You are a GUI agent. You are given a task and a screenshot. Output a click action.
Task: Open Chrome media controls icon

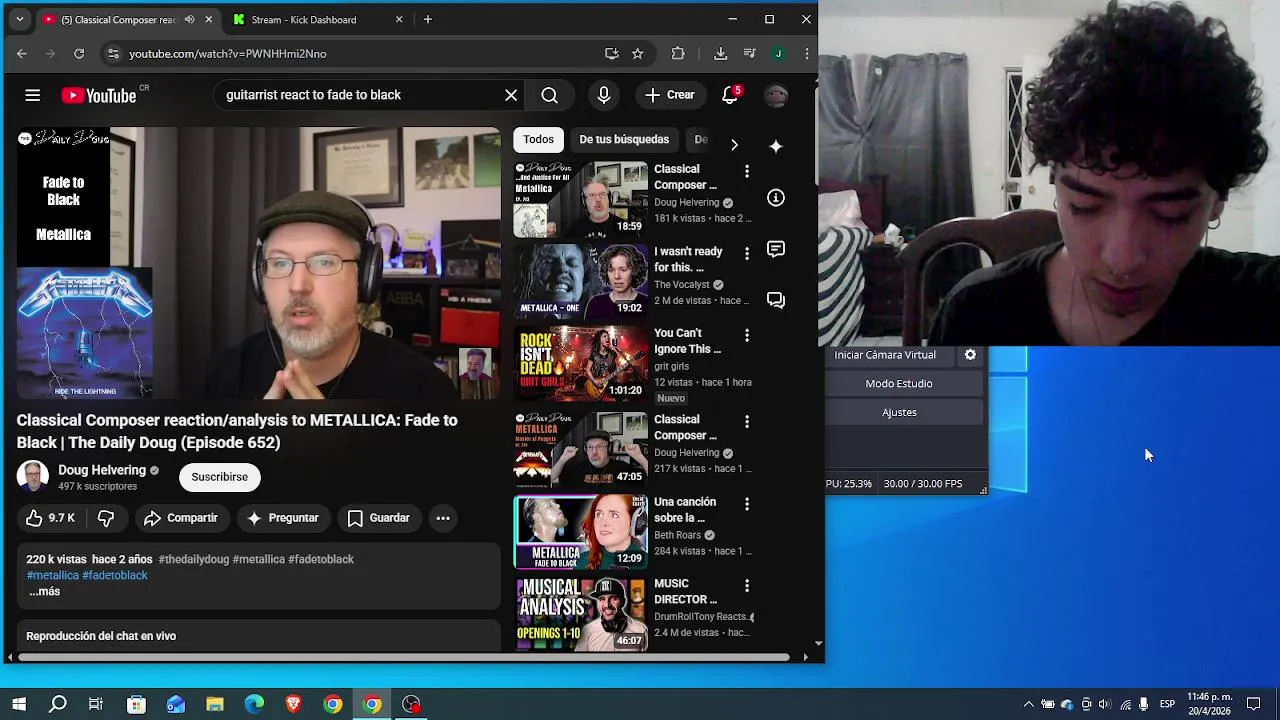[749, 54]
